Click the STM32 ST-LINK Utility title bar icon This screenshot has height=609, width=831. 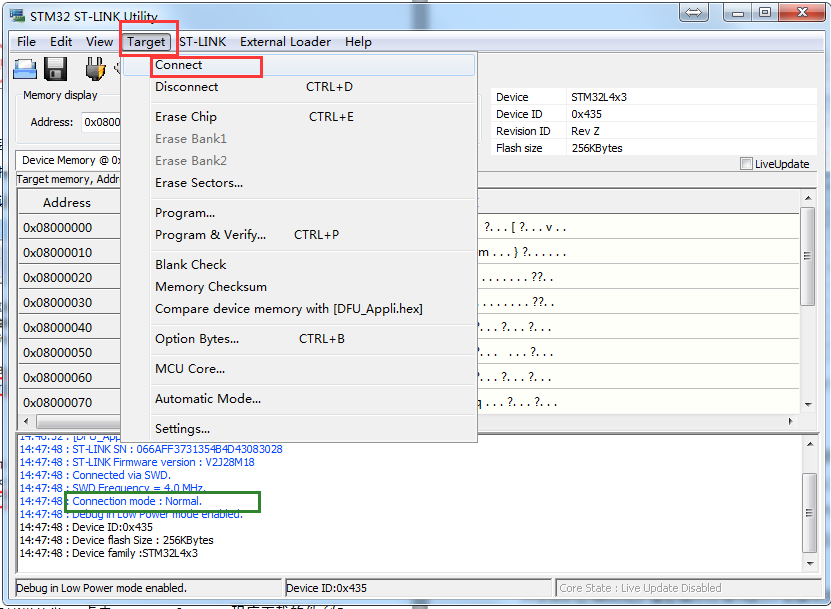click(x=17, y=16)
